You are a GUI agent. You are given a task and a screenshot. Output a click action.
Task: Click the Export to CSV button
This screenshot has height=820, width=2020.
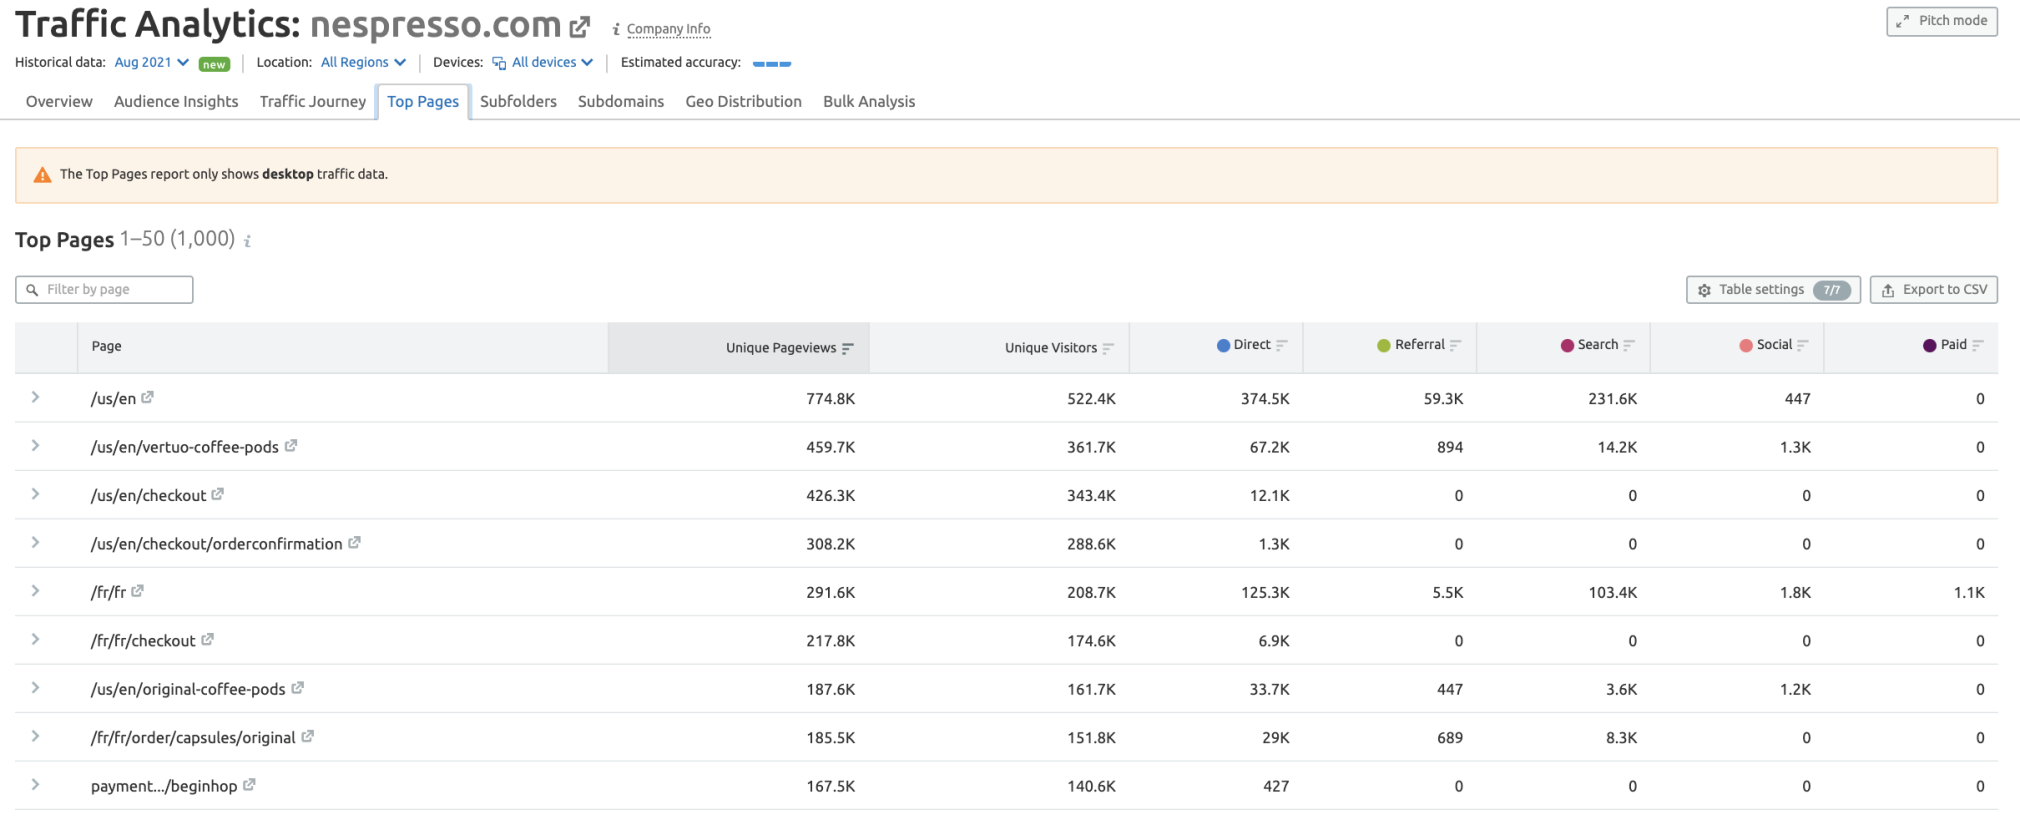1933,290
